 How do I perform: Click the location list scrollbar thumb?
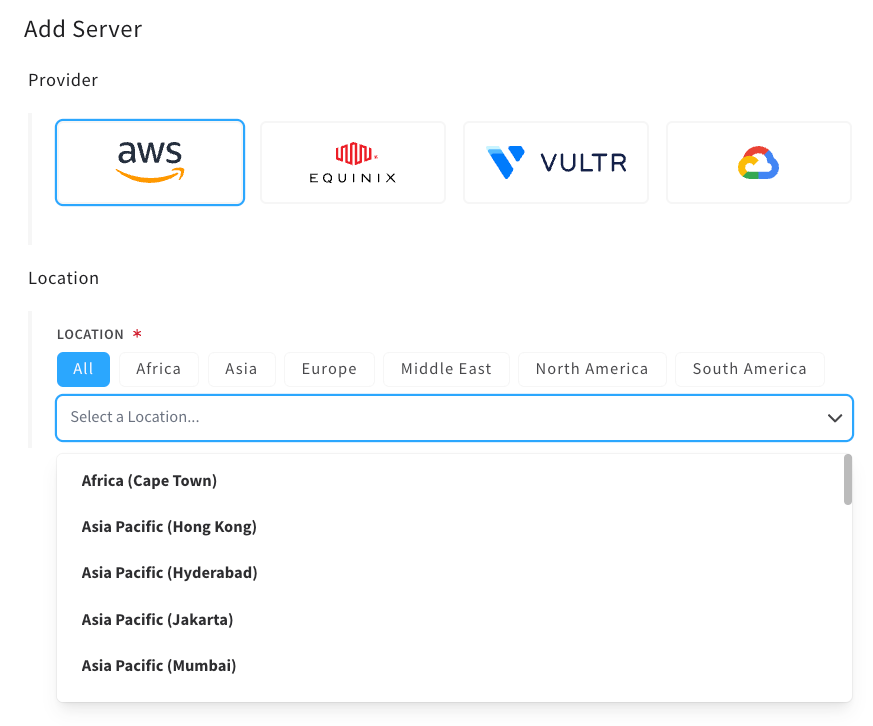[847, 479]
